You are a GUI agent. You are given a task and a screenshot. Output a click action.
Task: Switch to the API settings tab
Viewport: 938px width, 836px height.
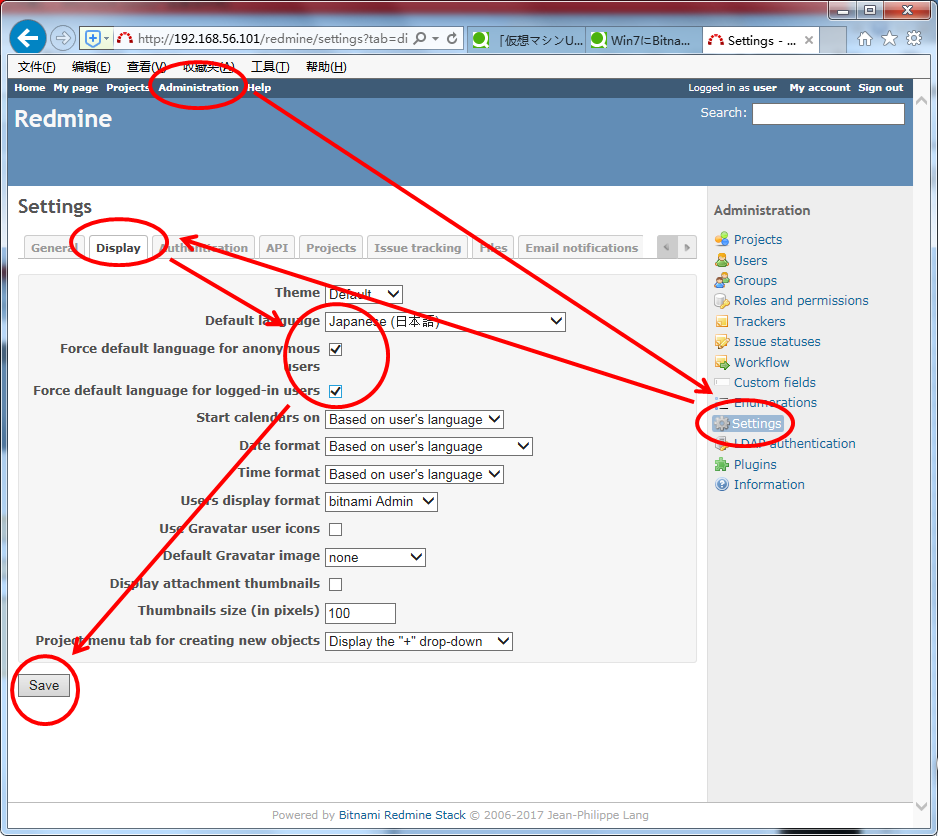pos(277,247)
